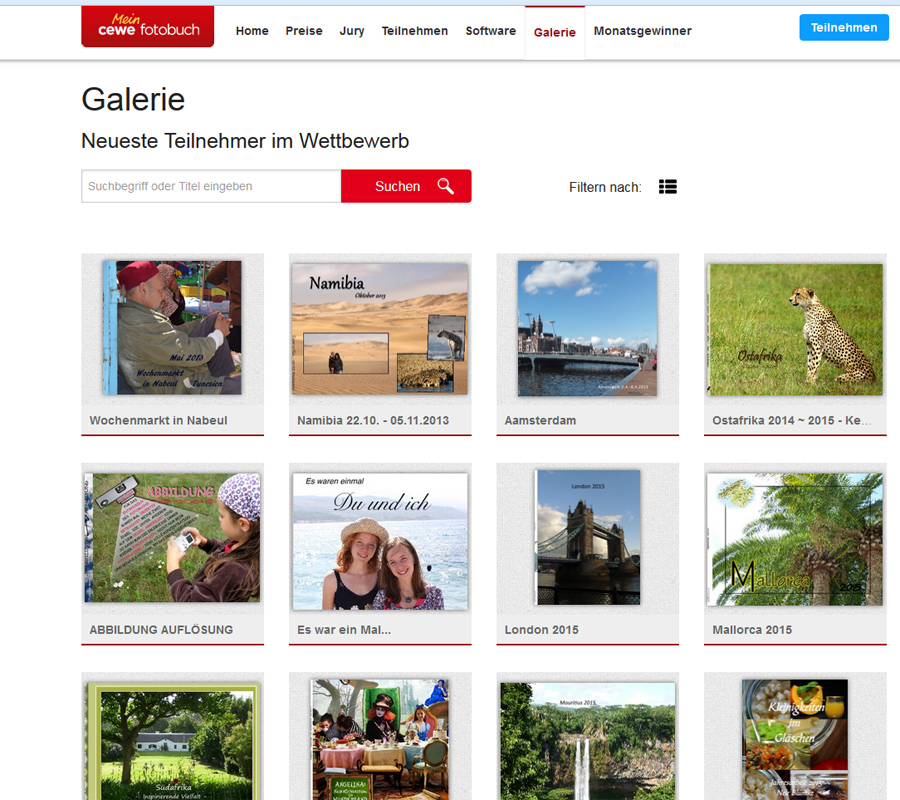Go to the Home menu item
900x800 pixels.
point(252,31)
